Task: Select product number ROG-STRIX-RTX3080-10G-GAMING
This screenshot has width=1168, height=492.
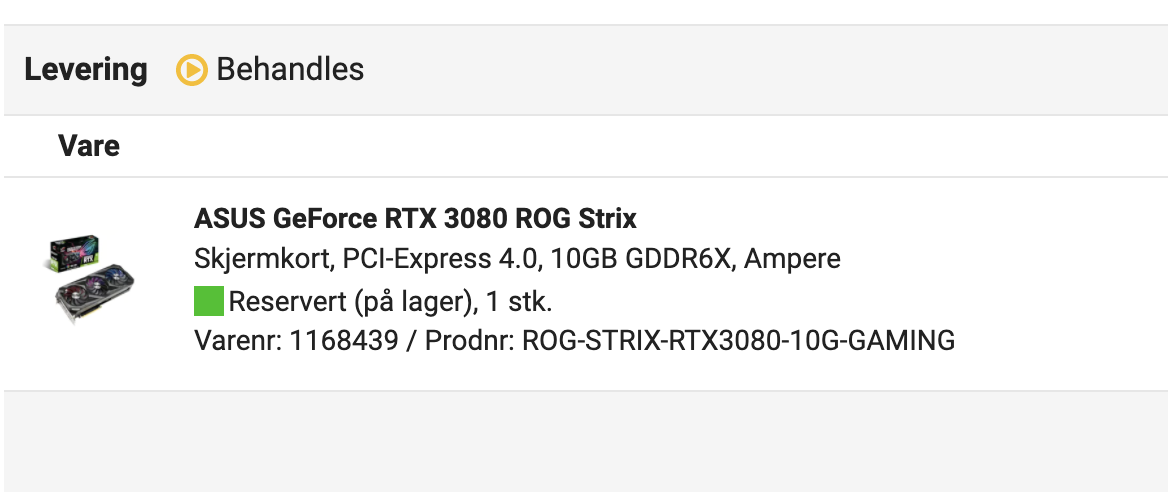Action: [738, 341]
